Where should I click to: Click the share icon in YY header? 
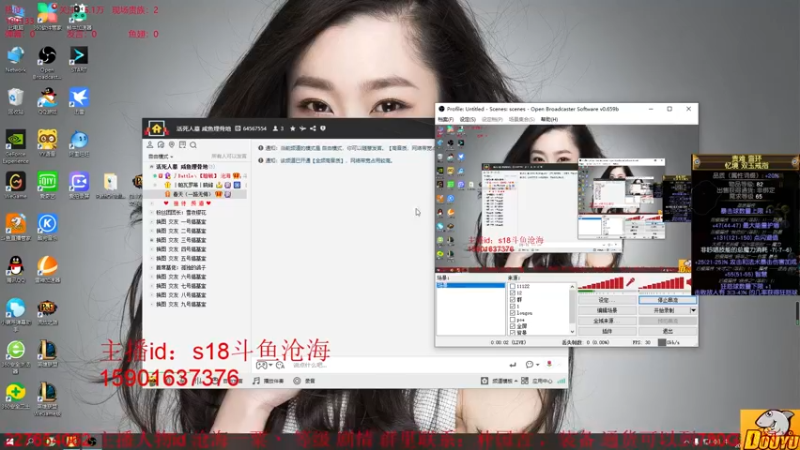pyautogui.click(x=313, y=129)
